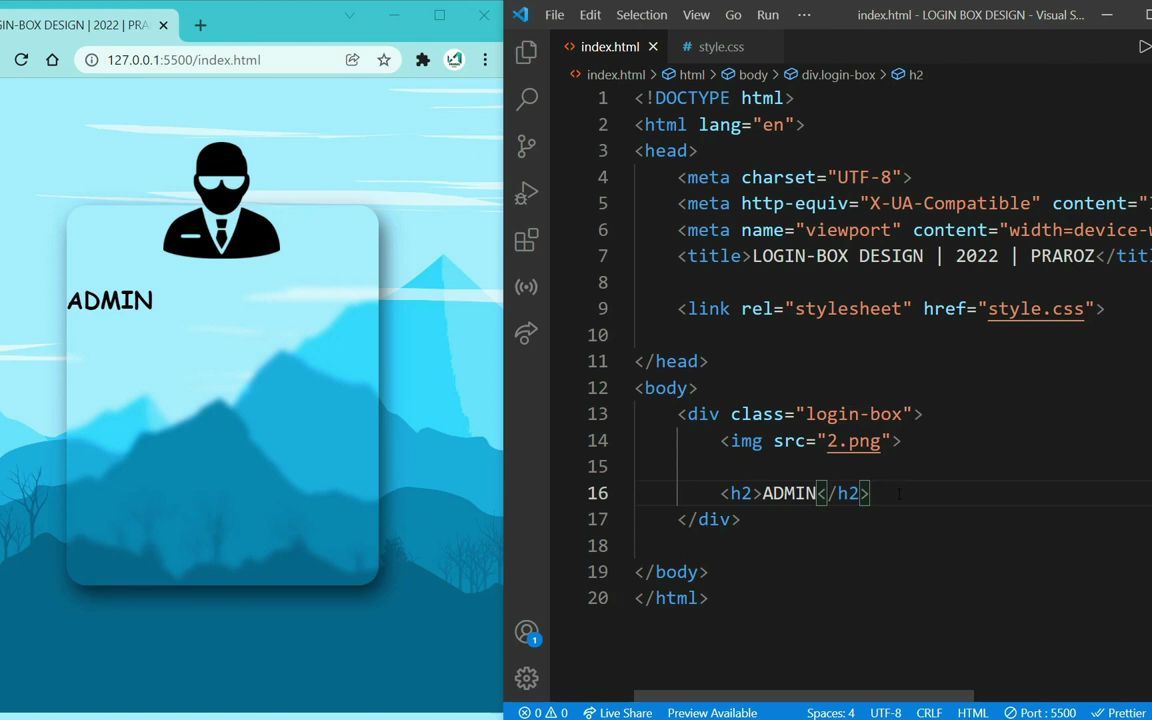Open the Extensions view
Screen dimensions: 1152x720
pyautogui.click(x=526, y=240)
